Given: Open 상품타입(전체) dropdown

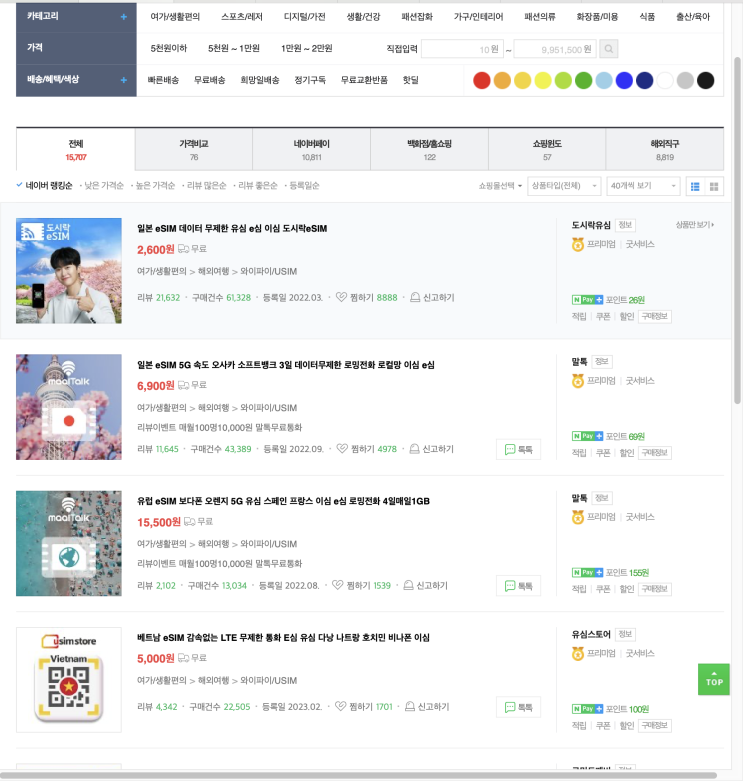Looking at the screenshot, I should coord(564,186).
